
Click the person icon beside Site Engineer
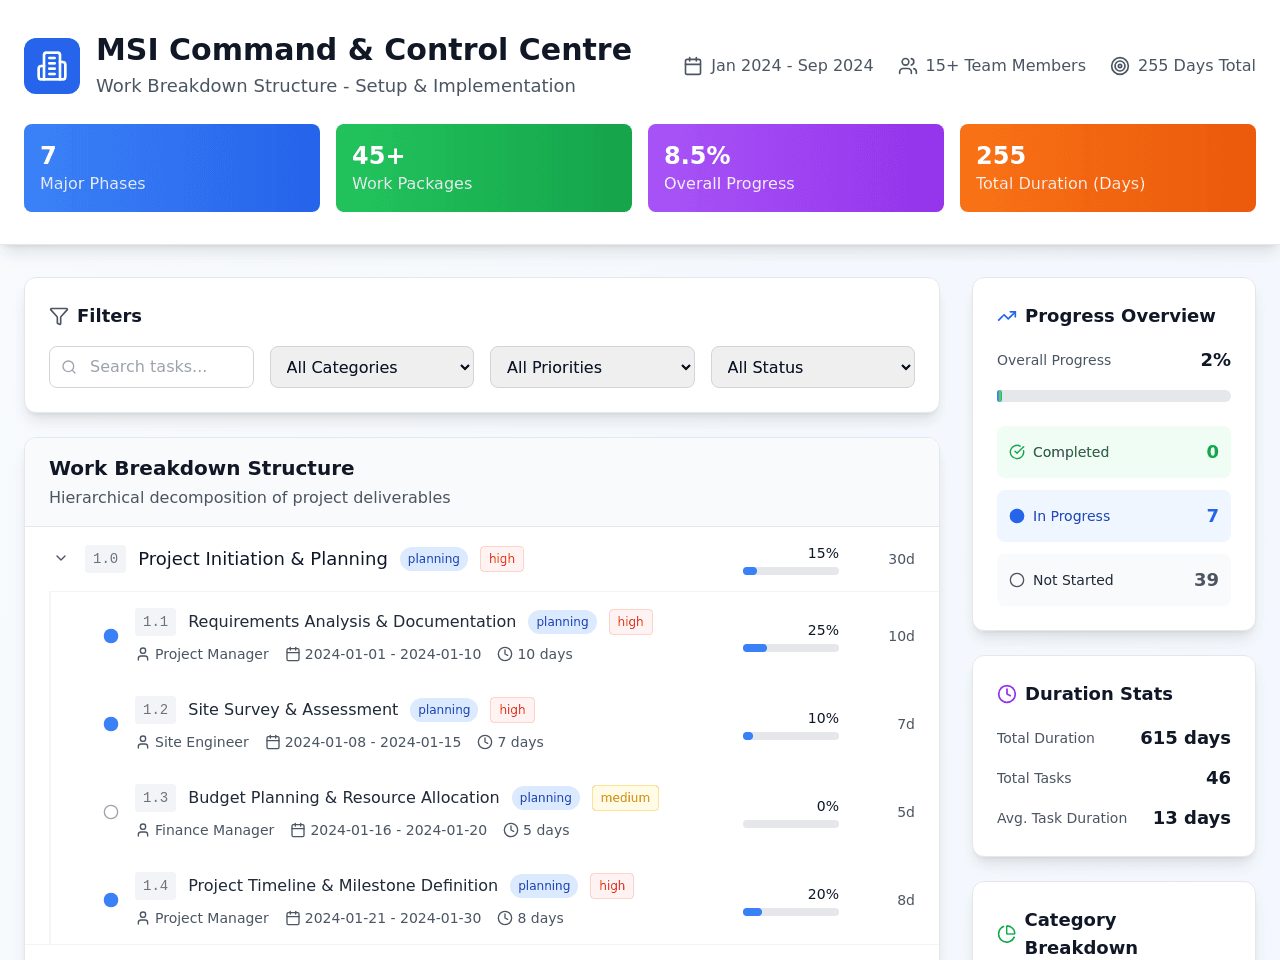click(143, 742)
